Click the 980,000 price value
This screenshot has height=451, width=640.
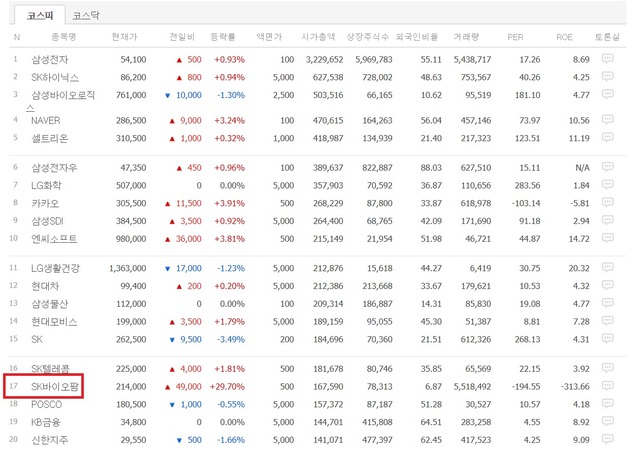point(131,239)
